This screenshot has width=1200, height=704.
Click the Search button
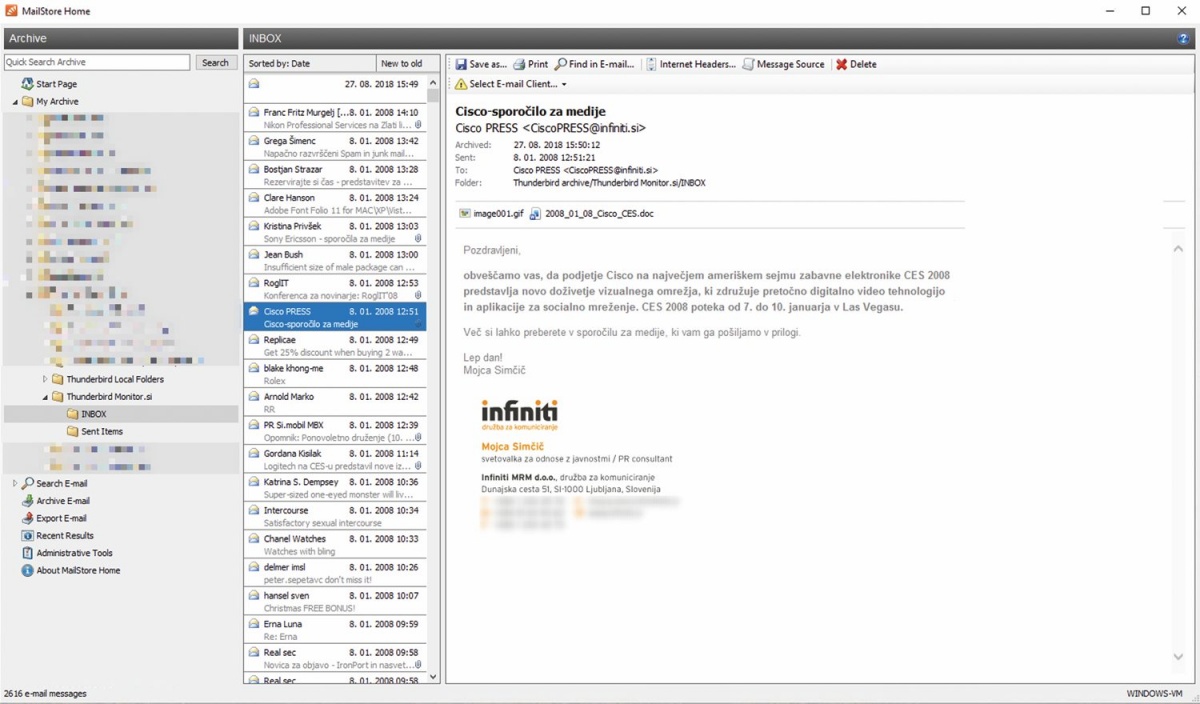click(215, 62)
